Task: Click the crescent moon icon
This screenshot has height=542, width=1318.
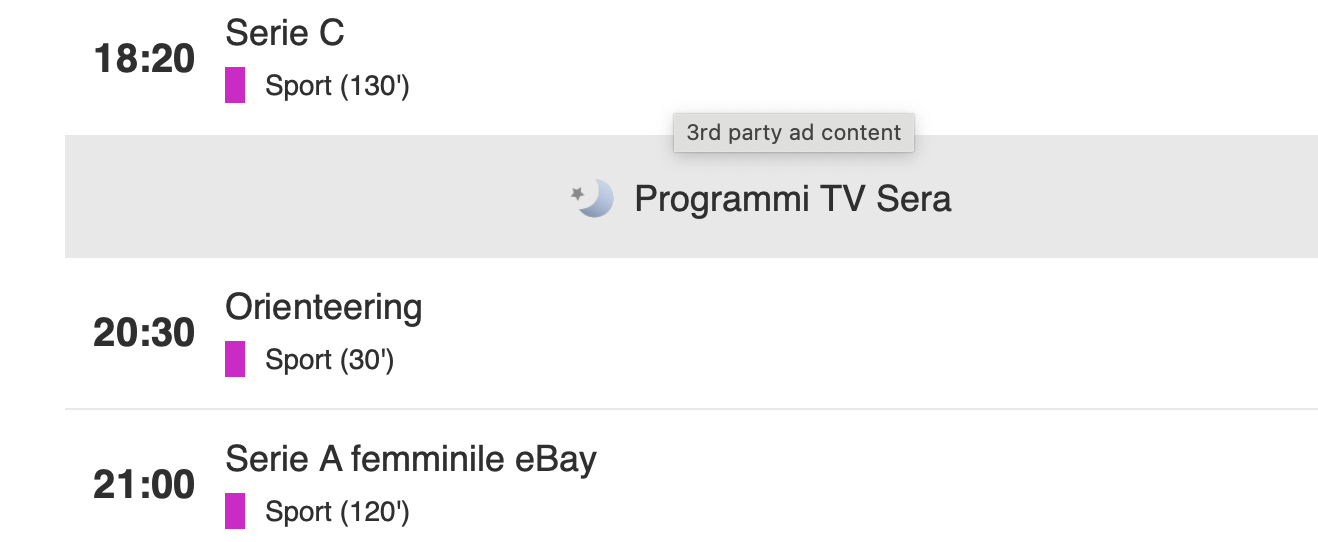Action: (x=597, y=198)
